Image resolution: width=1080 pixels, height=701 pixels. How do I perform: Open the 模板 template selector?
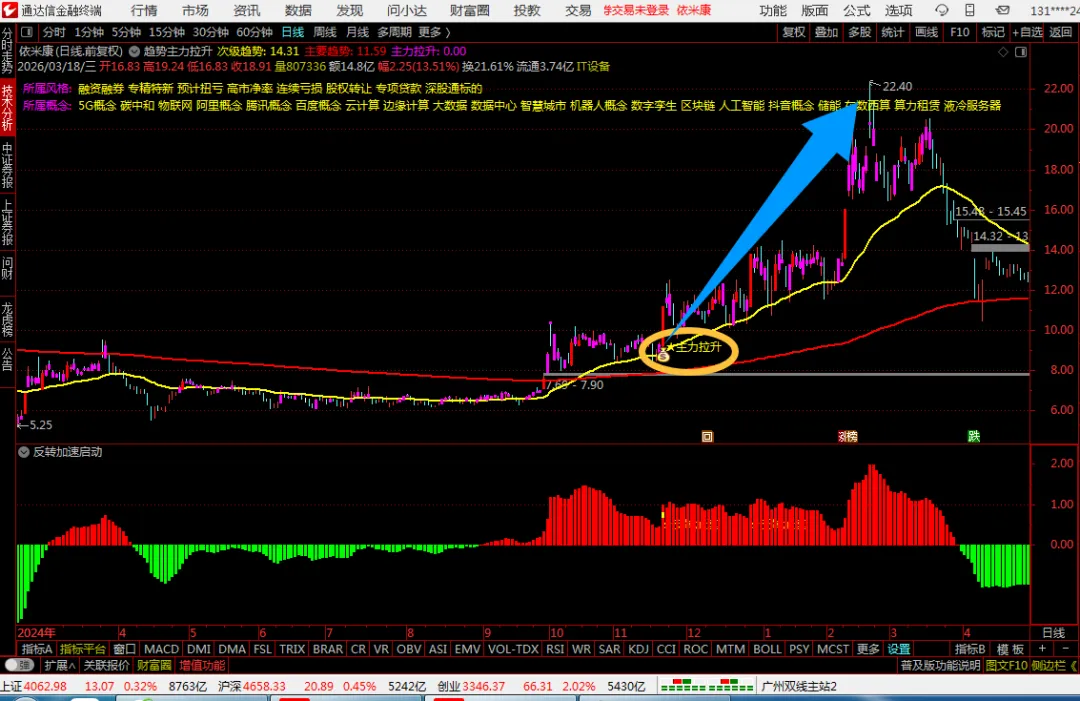pos(1010,649)
